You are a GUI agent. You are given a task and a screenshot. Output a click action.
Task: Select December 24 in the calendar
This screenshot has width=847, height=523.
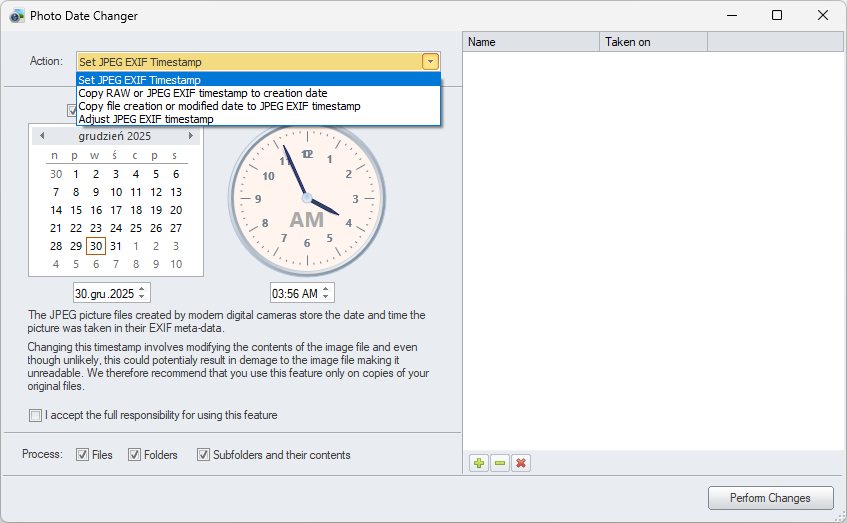click(116, 228)
